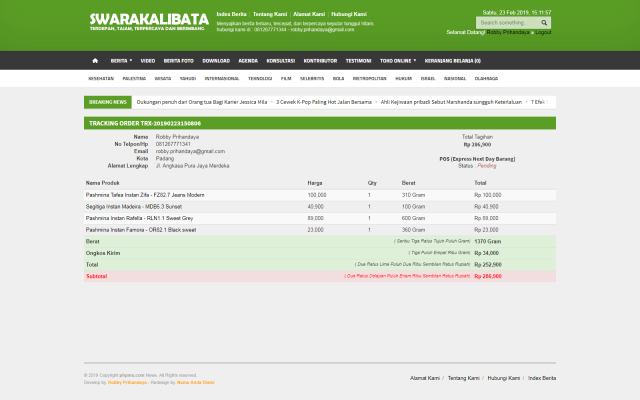
Task: Open the Video menu item
Action: 148,61
